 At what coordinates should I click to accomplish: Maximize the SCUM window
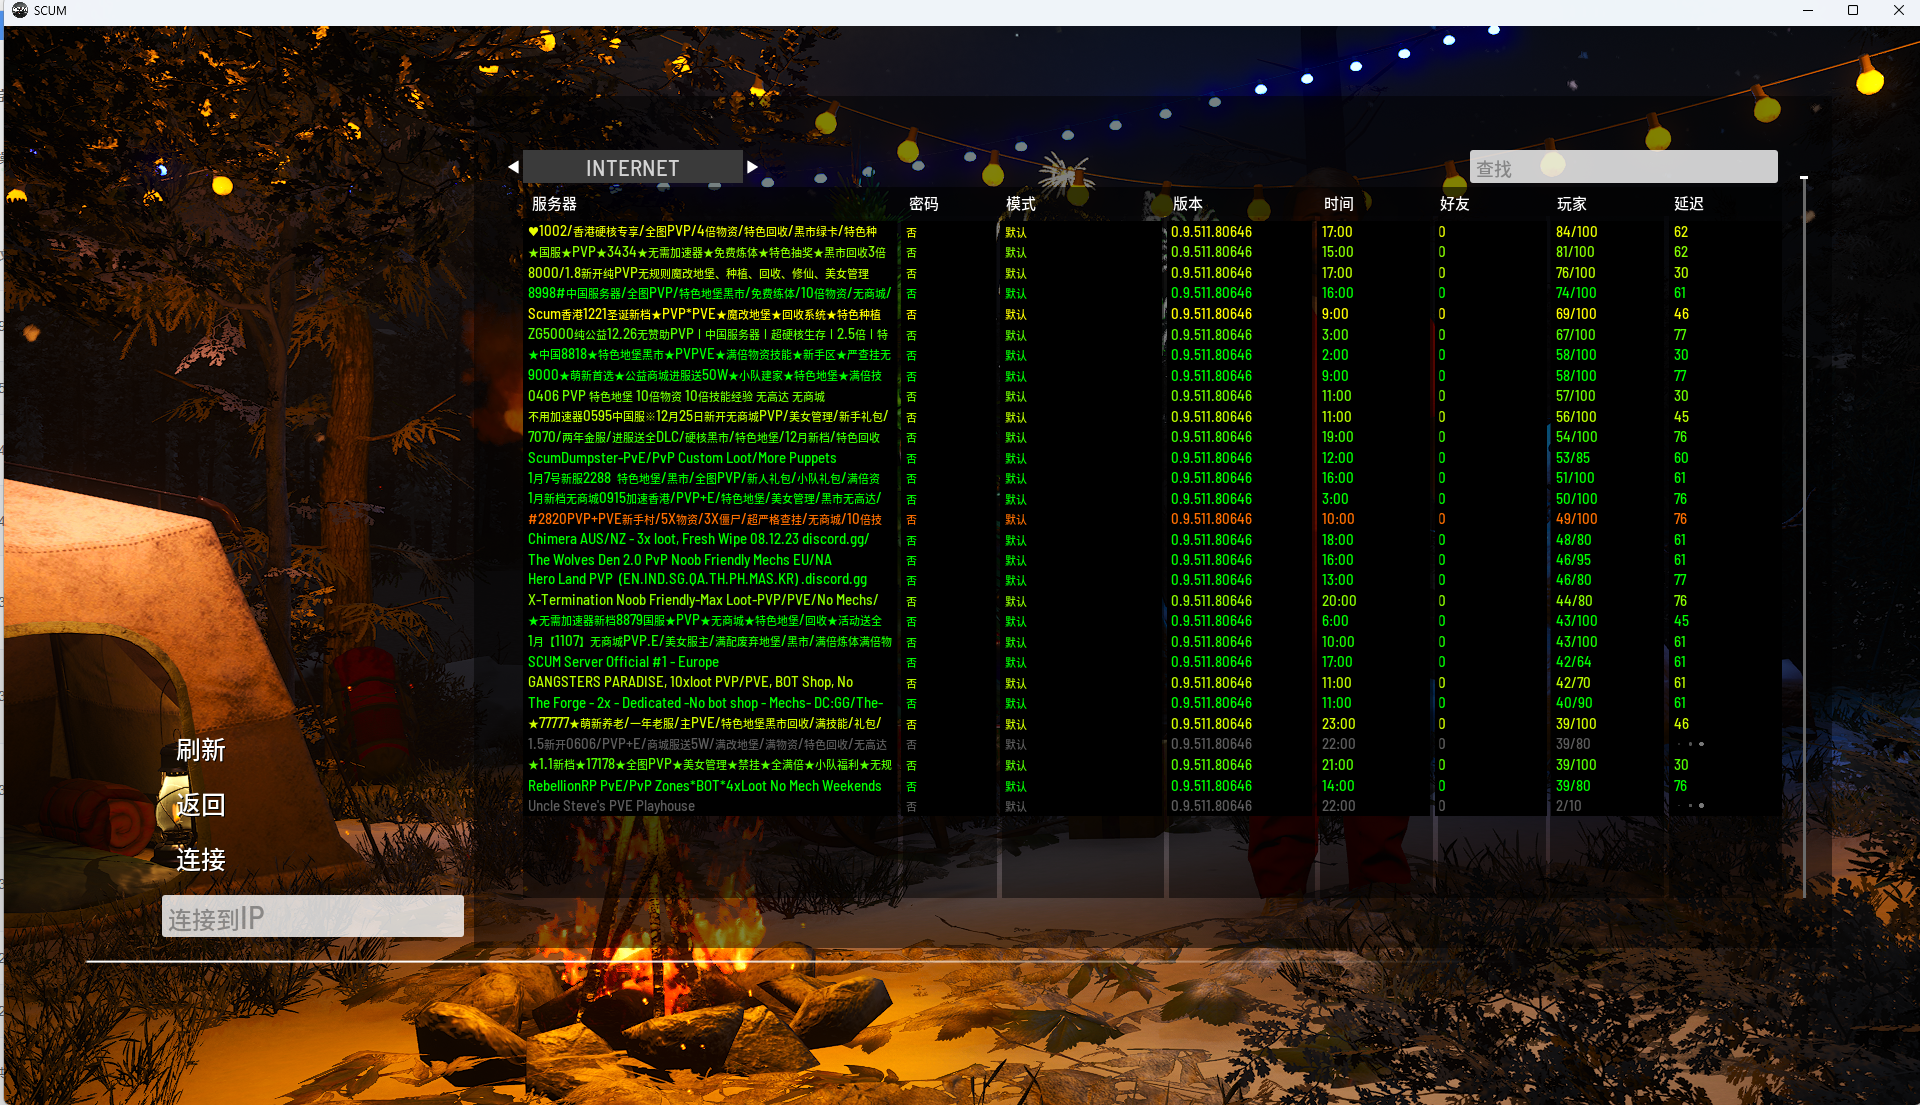(1853, 10)
